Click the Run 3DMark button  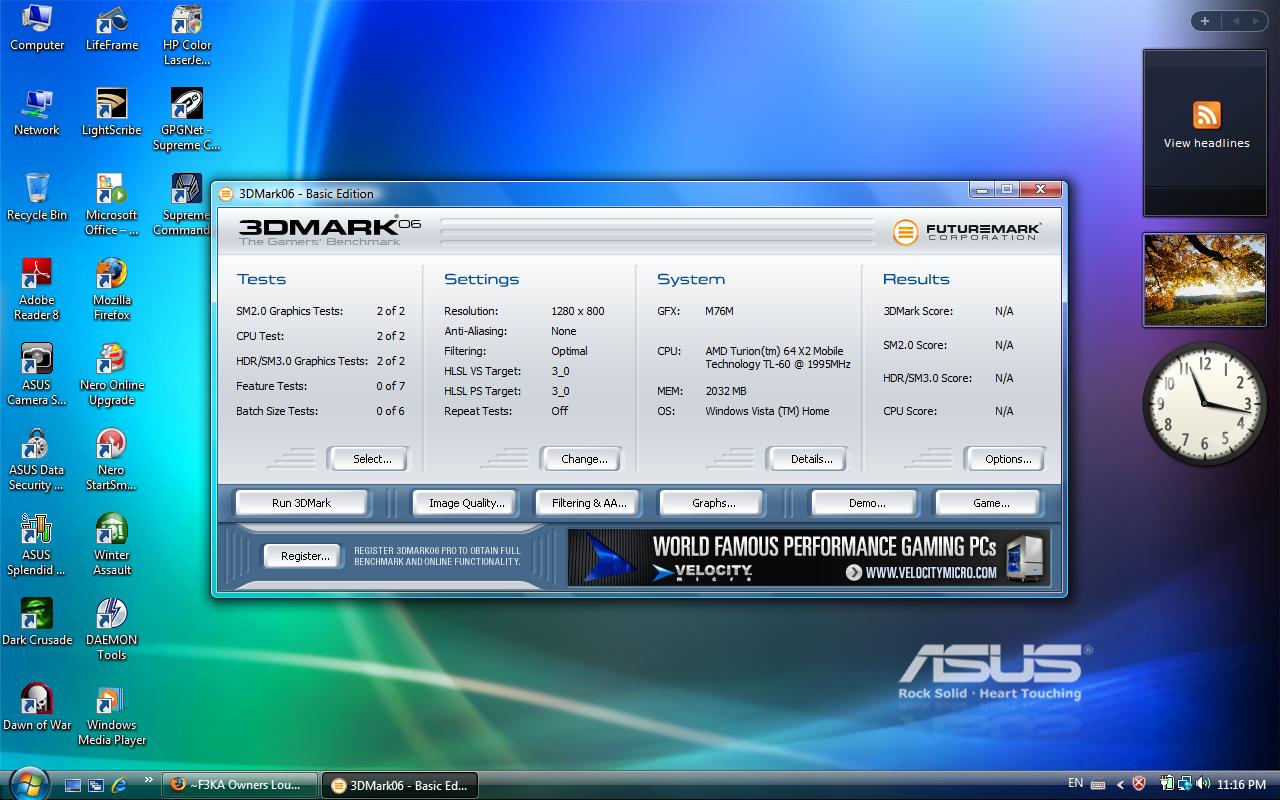(301, 503)
